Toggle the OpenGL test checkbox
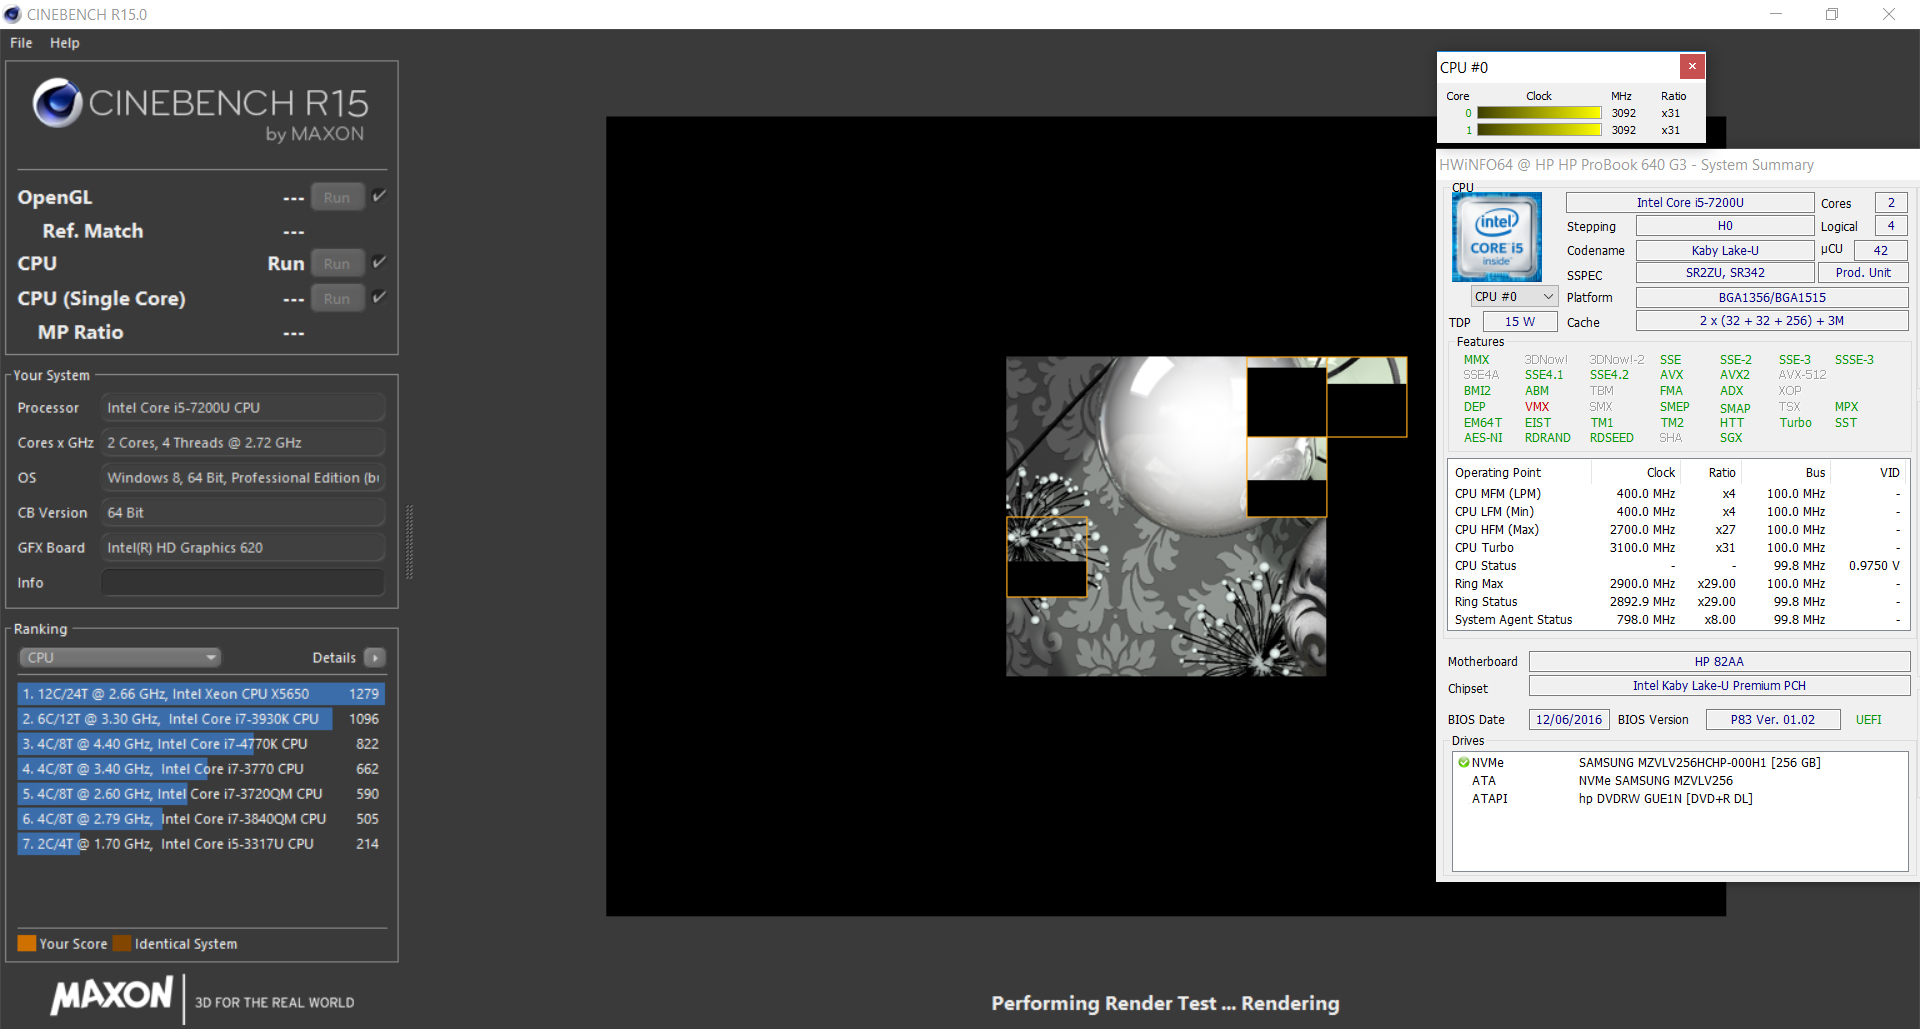Image resolution: width=1920 pixels, height=1029 pixels. (379, 197)
